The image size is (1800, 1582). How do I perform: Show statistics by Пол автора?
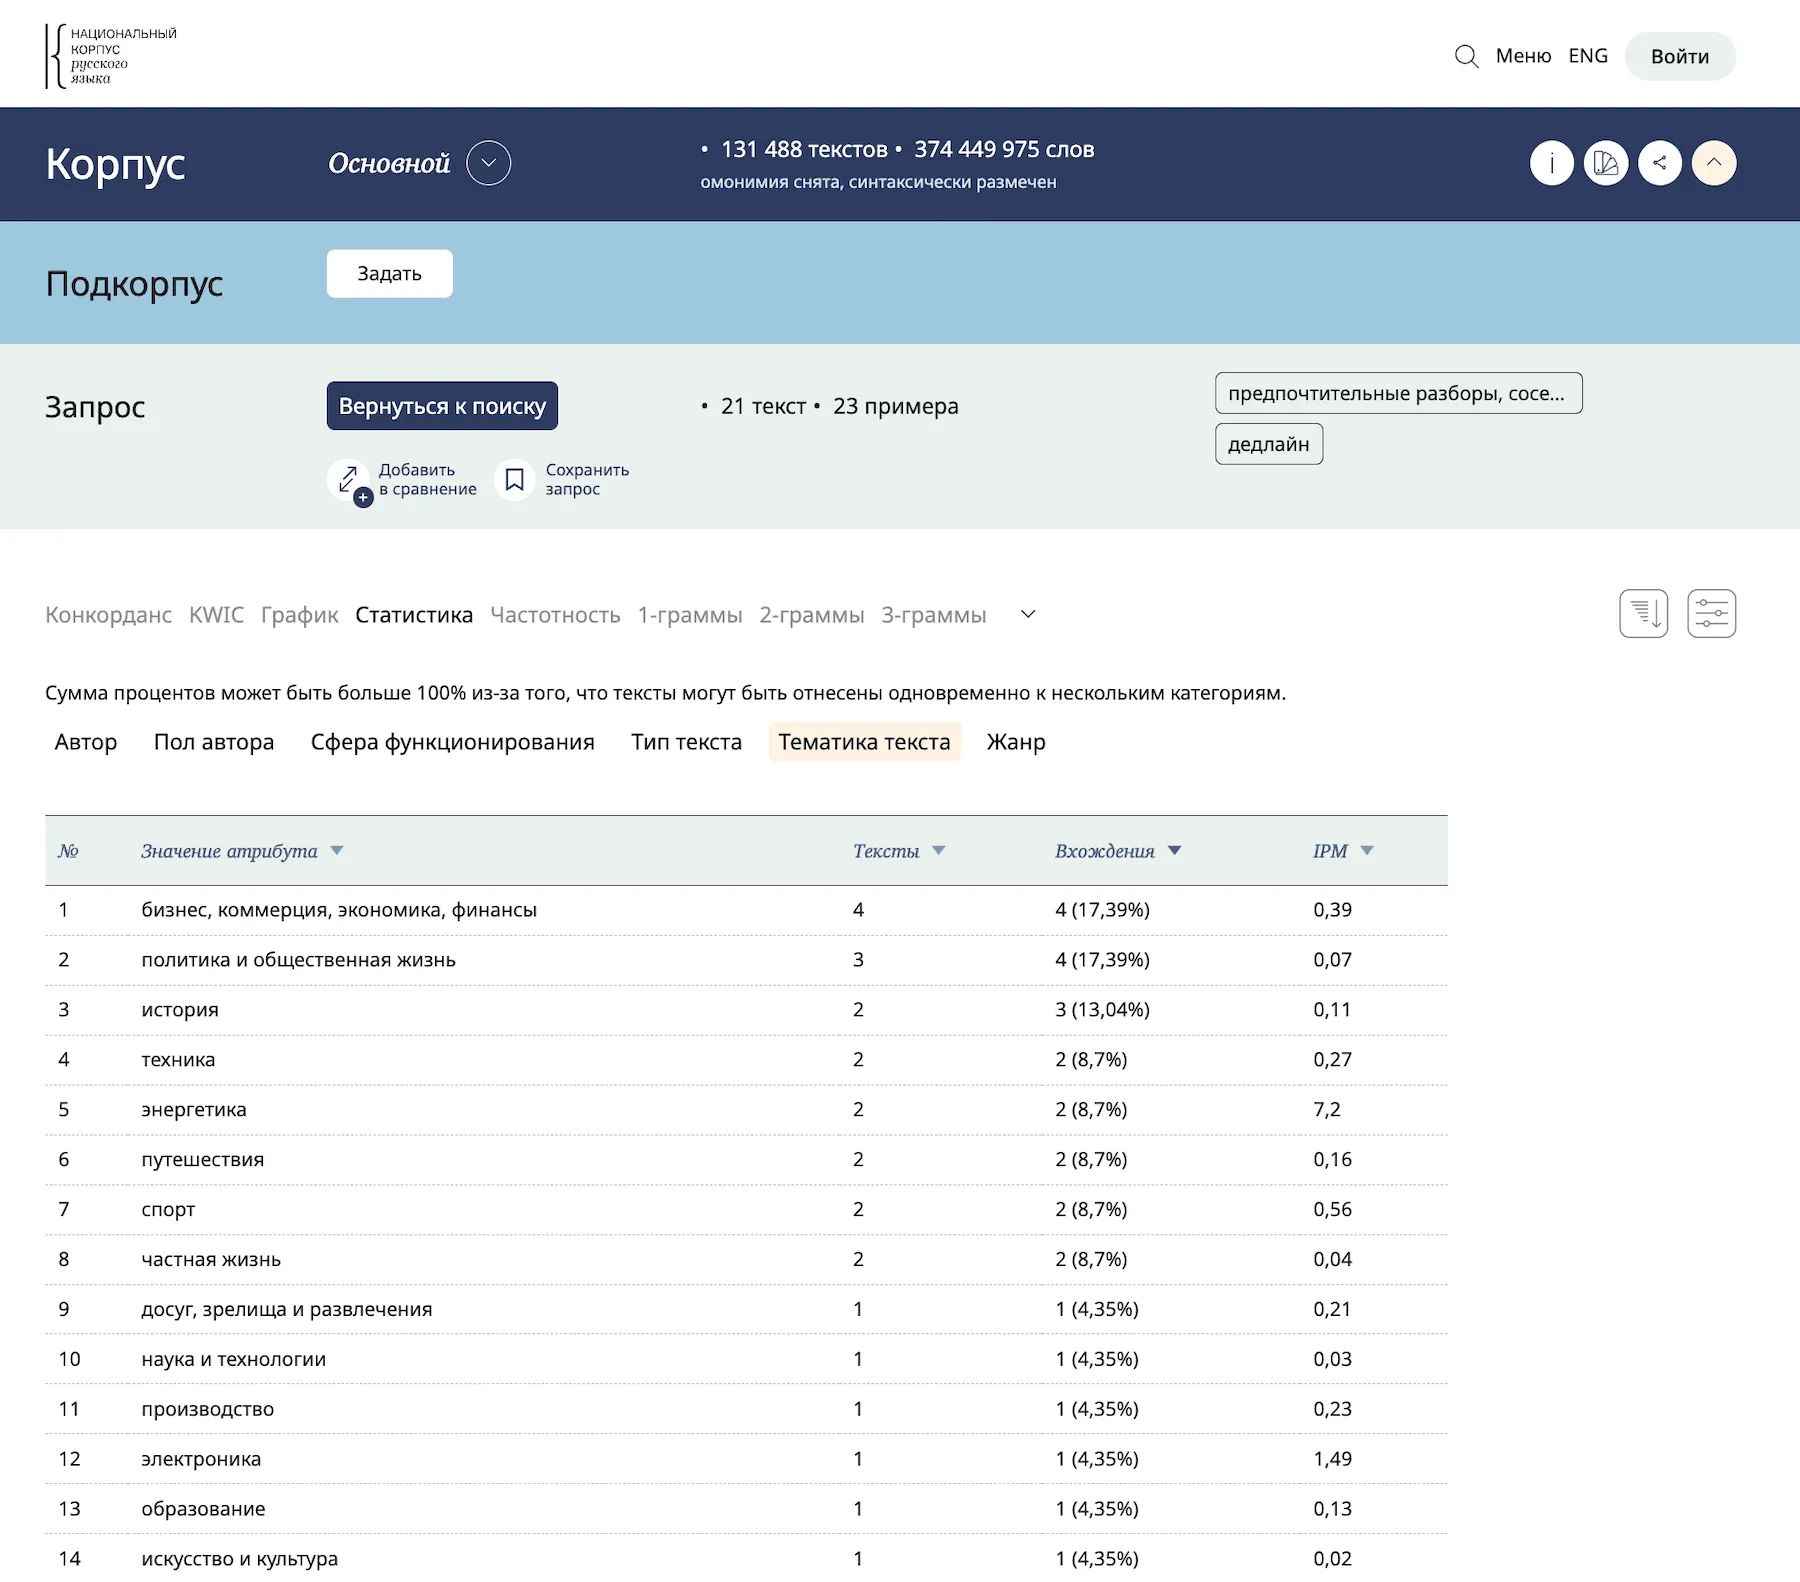[x=214, y=742]
